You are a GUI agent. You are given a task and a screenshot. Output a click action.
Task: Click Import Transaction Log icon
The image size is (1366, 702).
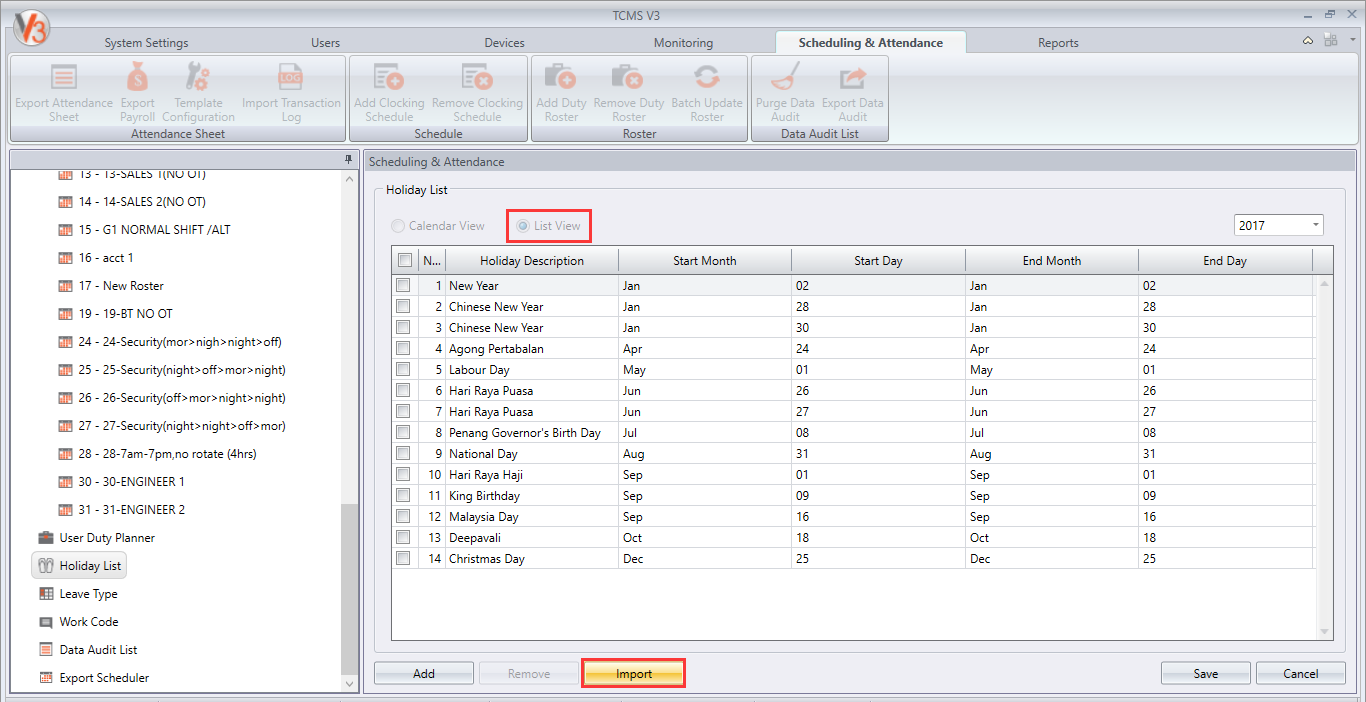click(291, 77)
